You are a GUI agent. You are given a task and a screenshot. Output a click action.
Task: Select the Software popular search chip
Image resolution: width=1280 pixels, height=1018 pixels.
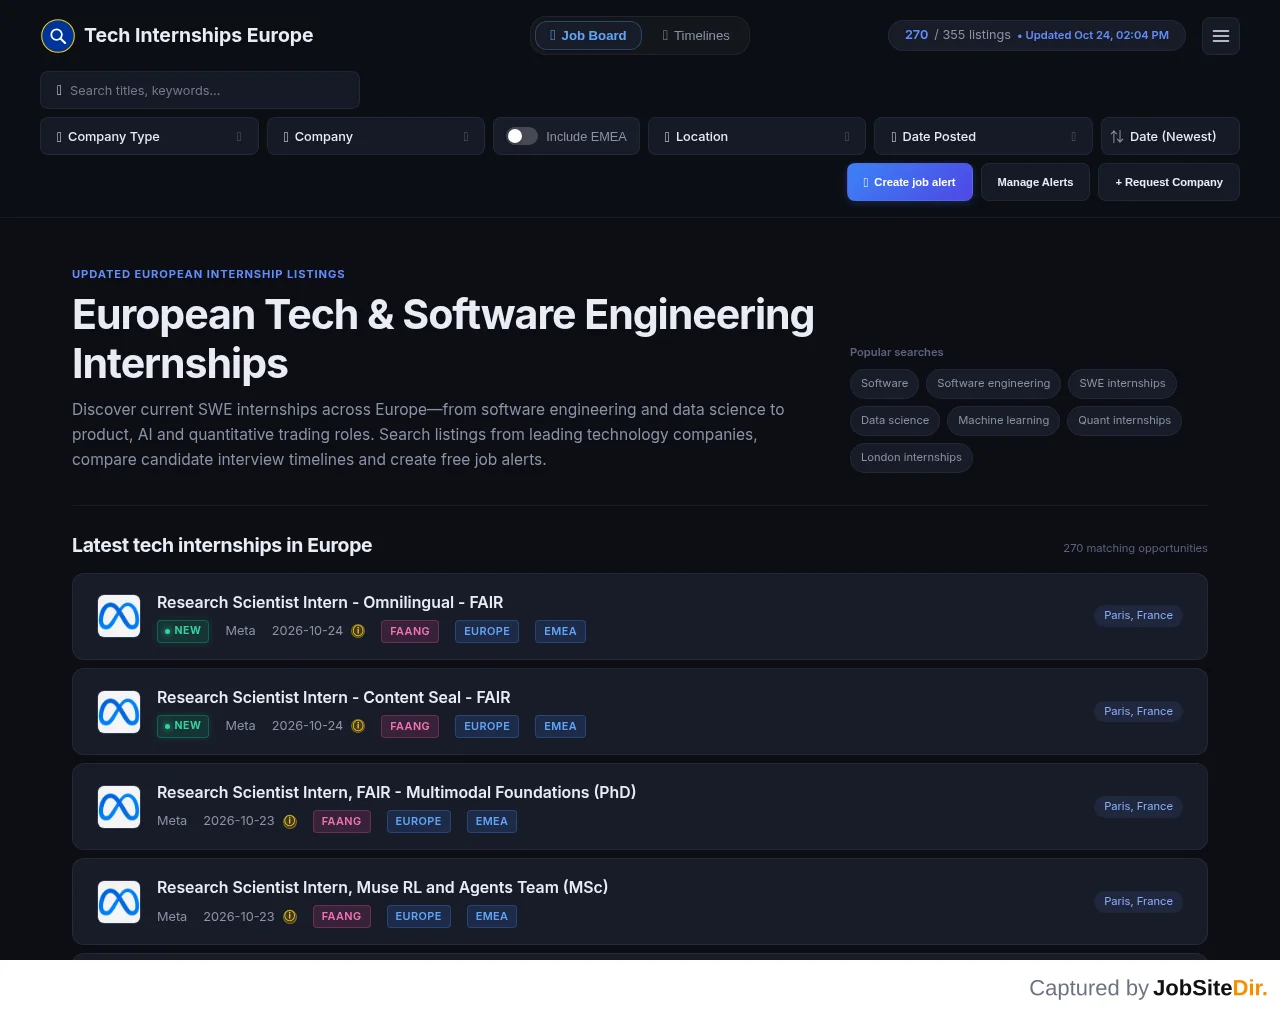[885, 383]
